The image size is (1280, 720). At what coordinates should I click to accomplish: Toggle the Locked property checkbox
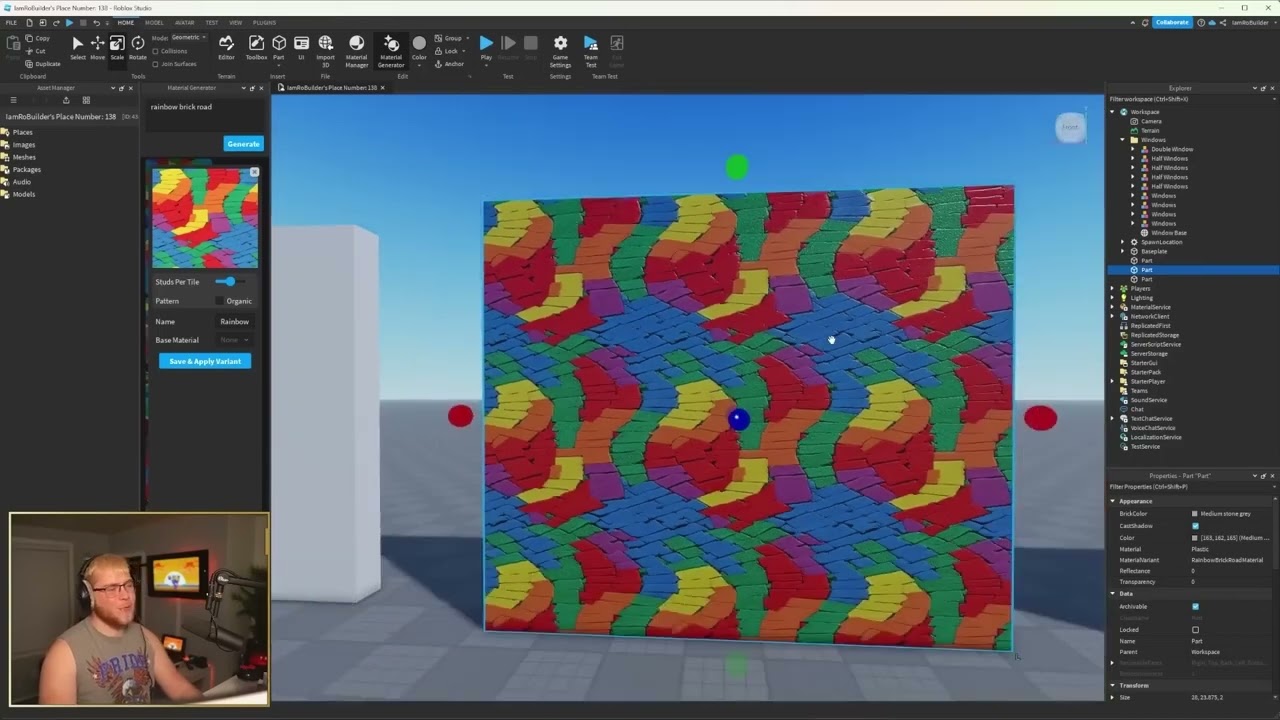(1195, 629)
